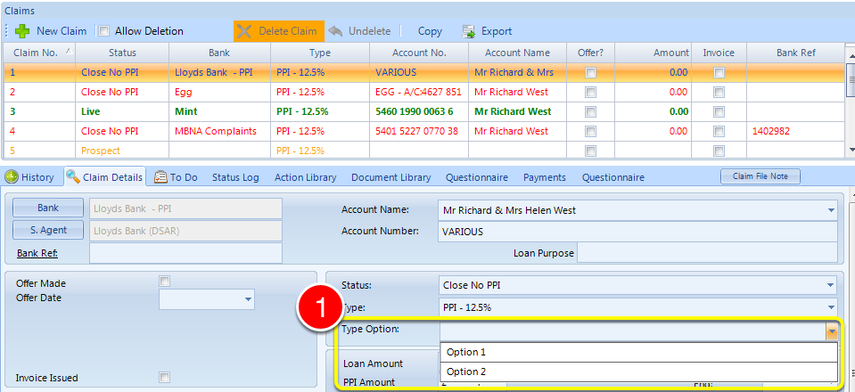Viewport: 855px width, 392px height.
Task: Click sort arrow in Claim No. header
Action: [x=68, y=51]
